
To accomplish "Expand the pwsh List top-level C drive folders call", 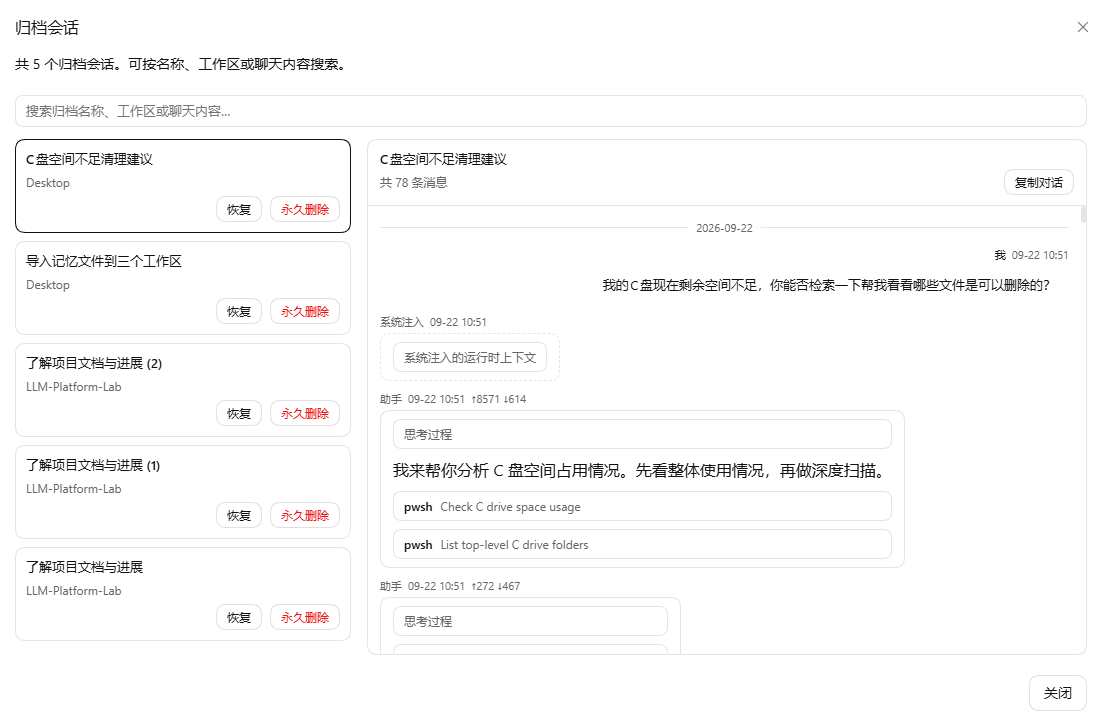I will [642, 545].
